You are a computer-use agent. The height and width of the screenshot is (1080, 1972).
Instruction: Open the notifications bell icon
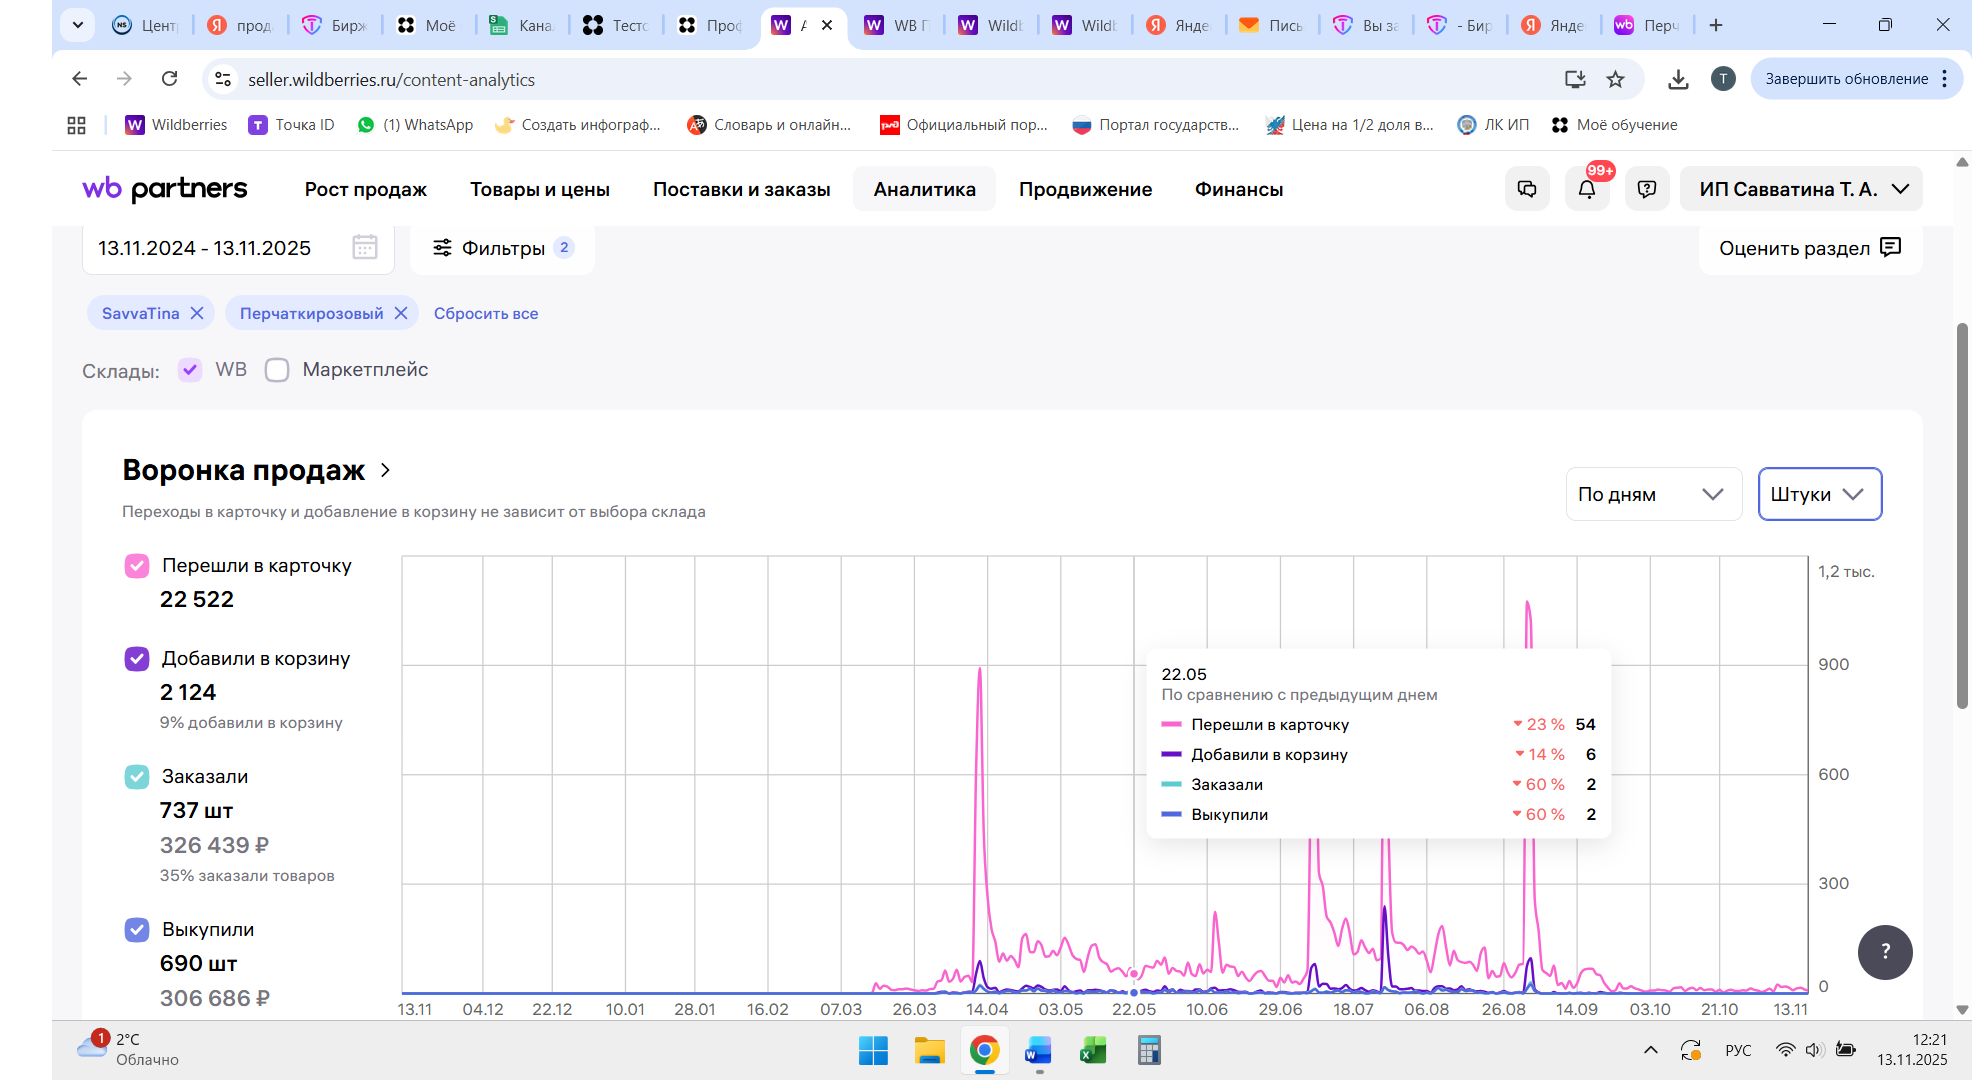coord(1587,189)
